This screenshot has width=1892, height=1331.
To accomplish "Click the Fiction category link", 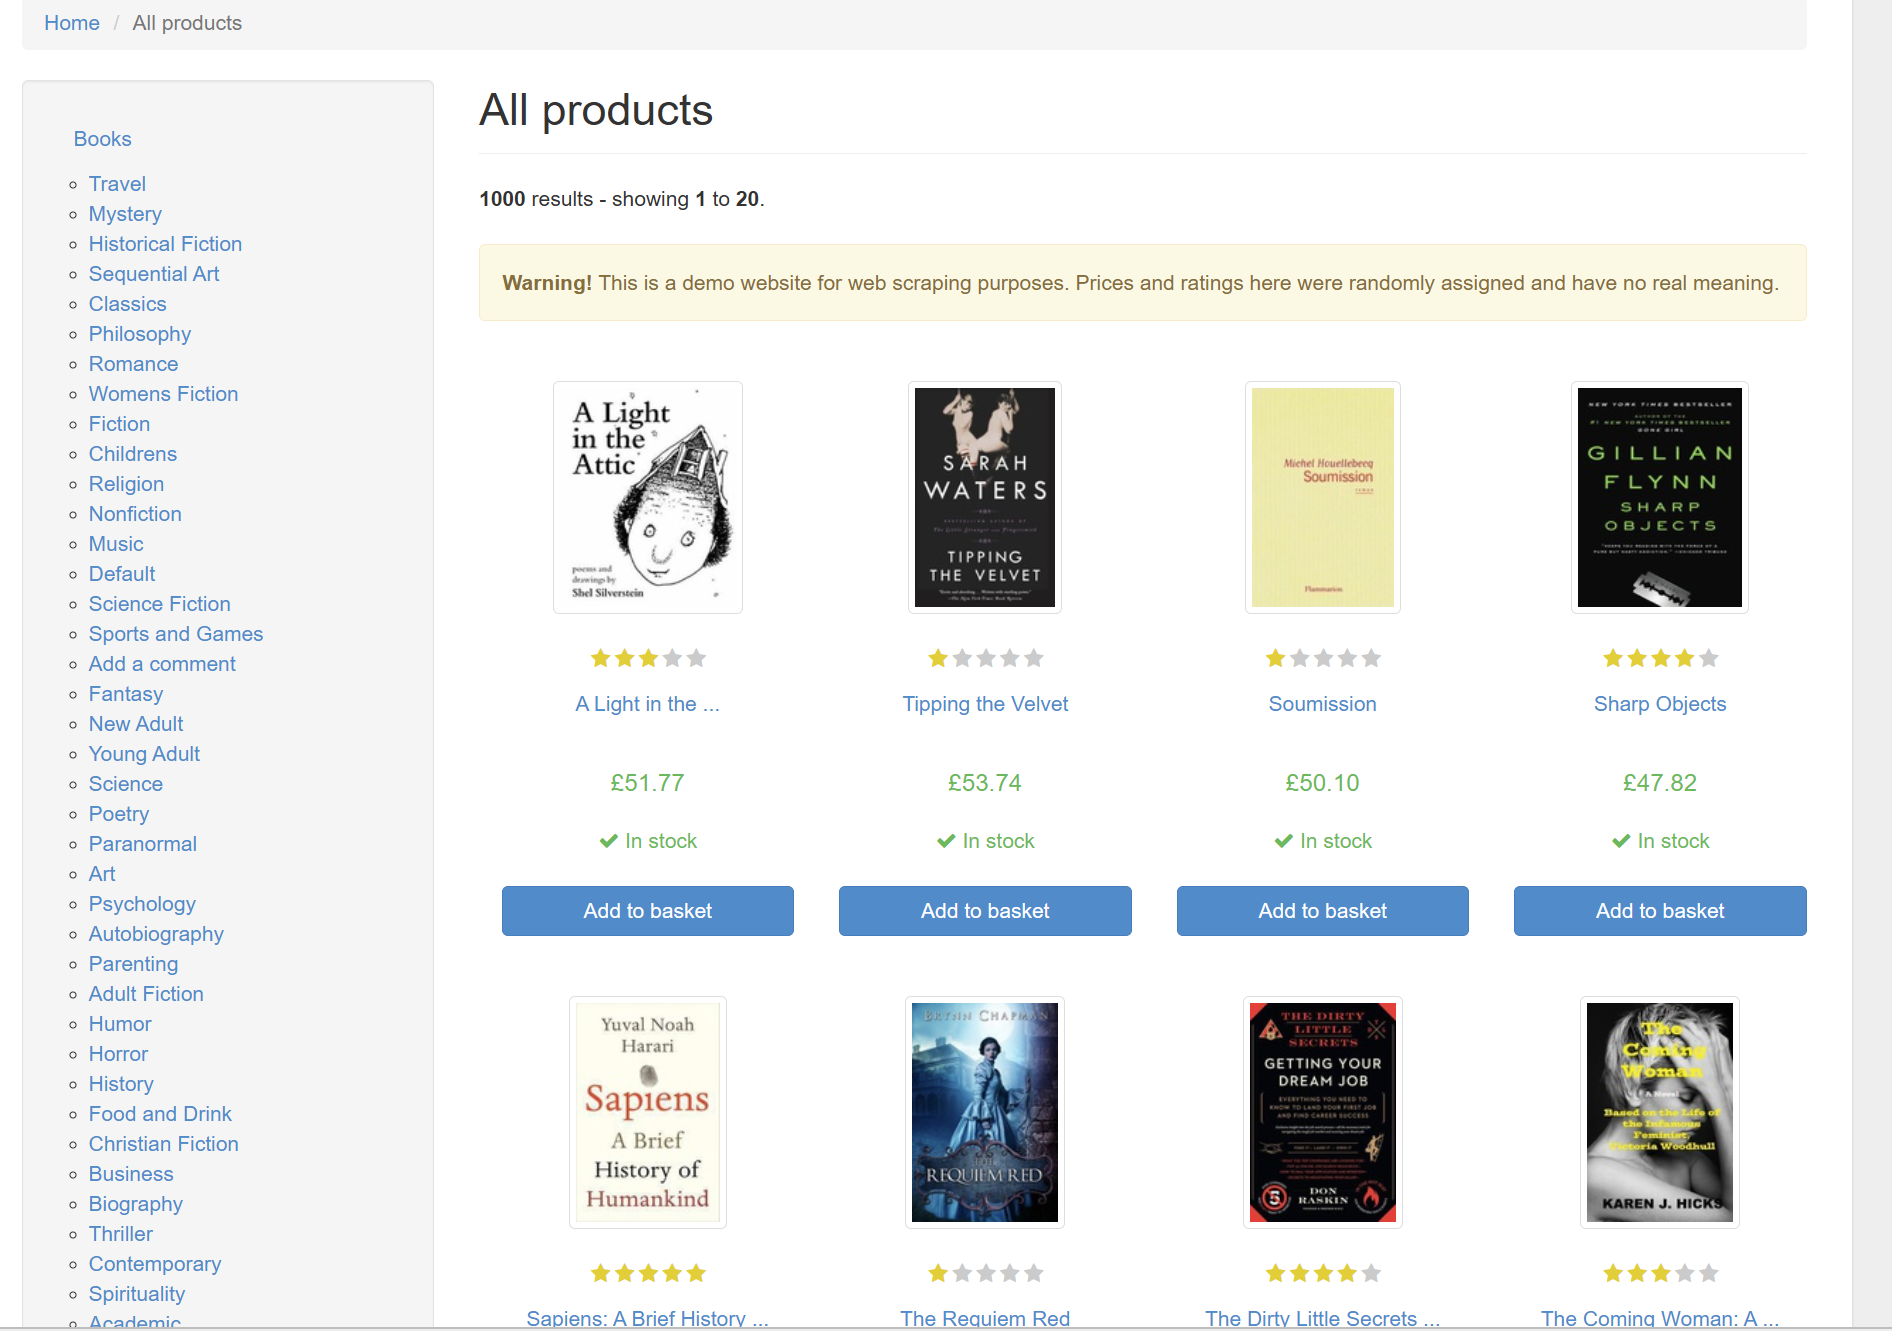I will [x=119, y=424].
